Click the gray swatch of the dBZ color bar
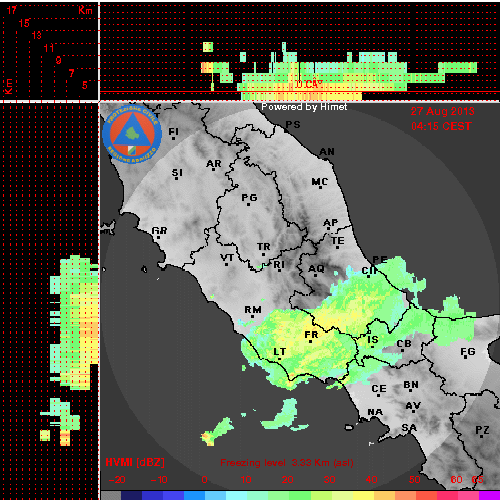 tap(111, 495)
